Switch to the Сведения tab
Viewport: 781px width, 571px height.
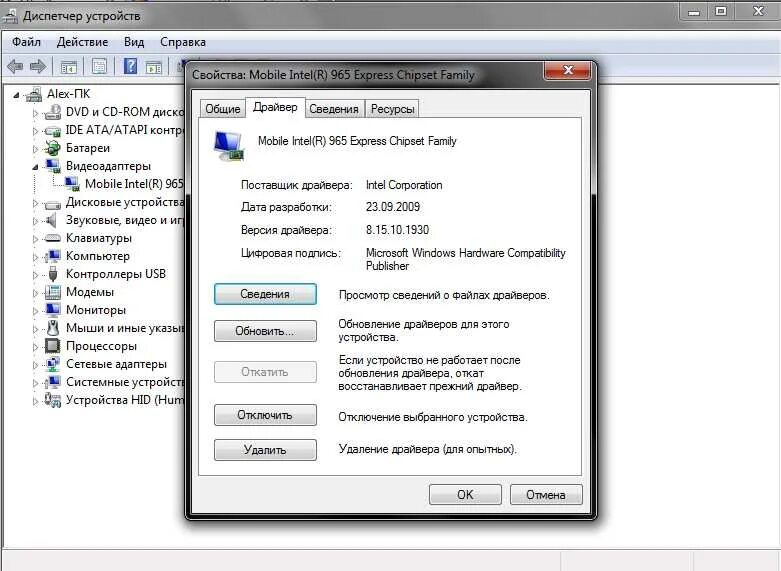(x=334, y=109)
